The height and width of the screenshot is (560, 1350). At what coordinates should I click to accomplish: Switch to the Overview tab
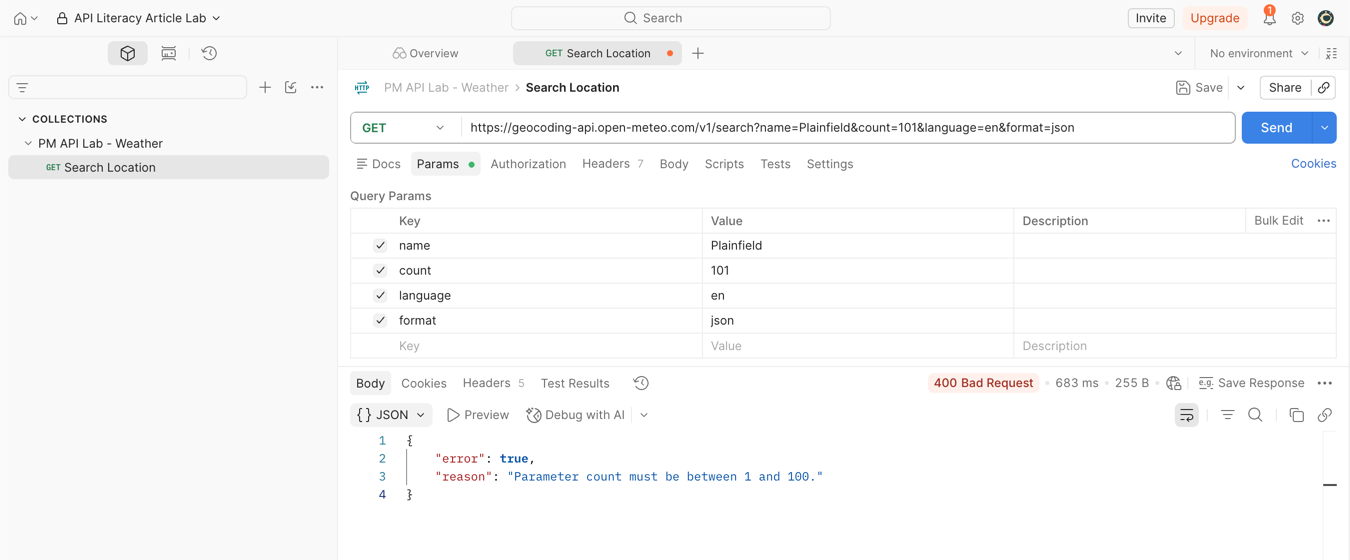(x=426, y=53)
